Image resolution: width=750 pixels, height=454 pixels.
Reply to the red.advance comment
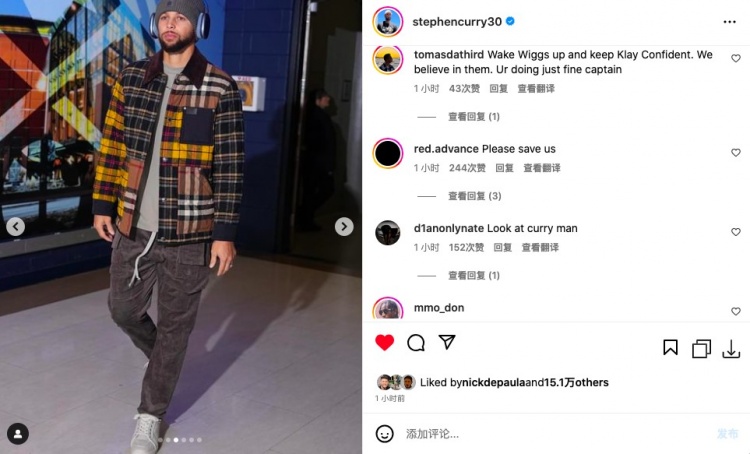pyautogui.click(x=504, y=168)
